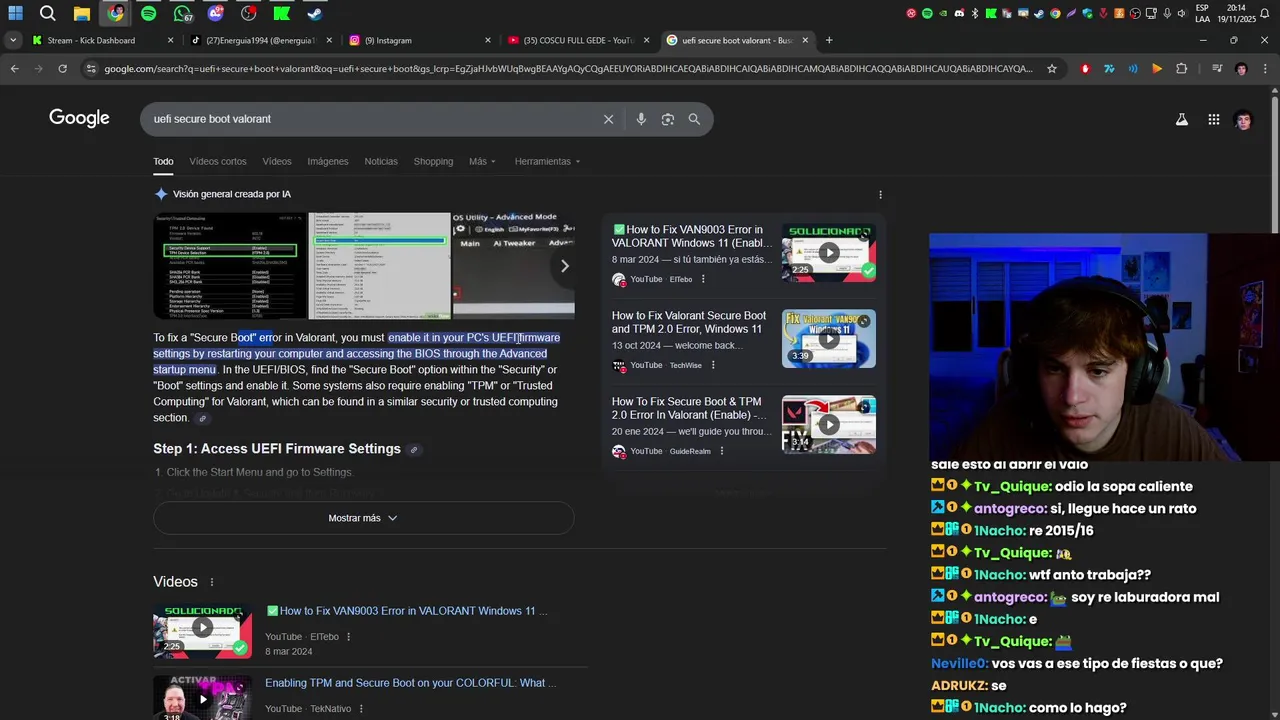This screenshot has height=720, width=1280.
Task: Open the Chrome extensions puzzle icon
Action: coord(1181,68)
